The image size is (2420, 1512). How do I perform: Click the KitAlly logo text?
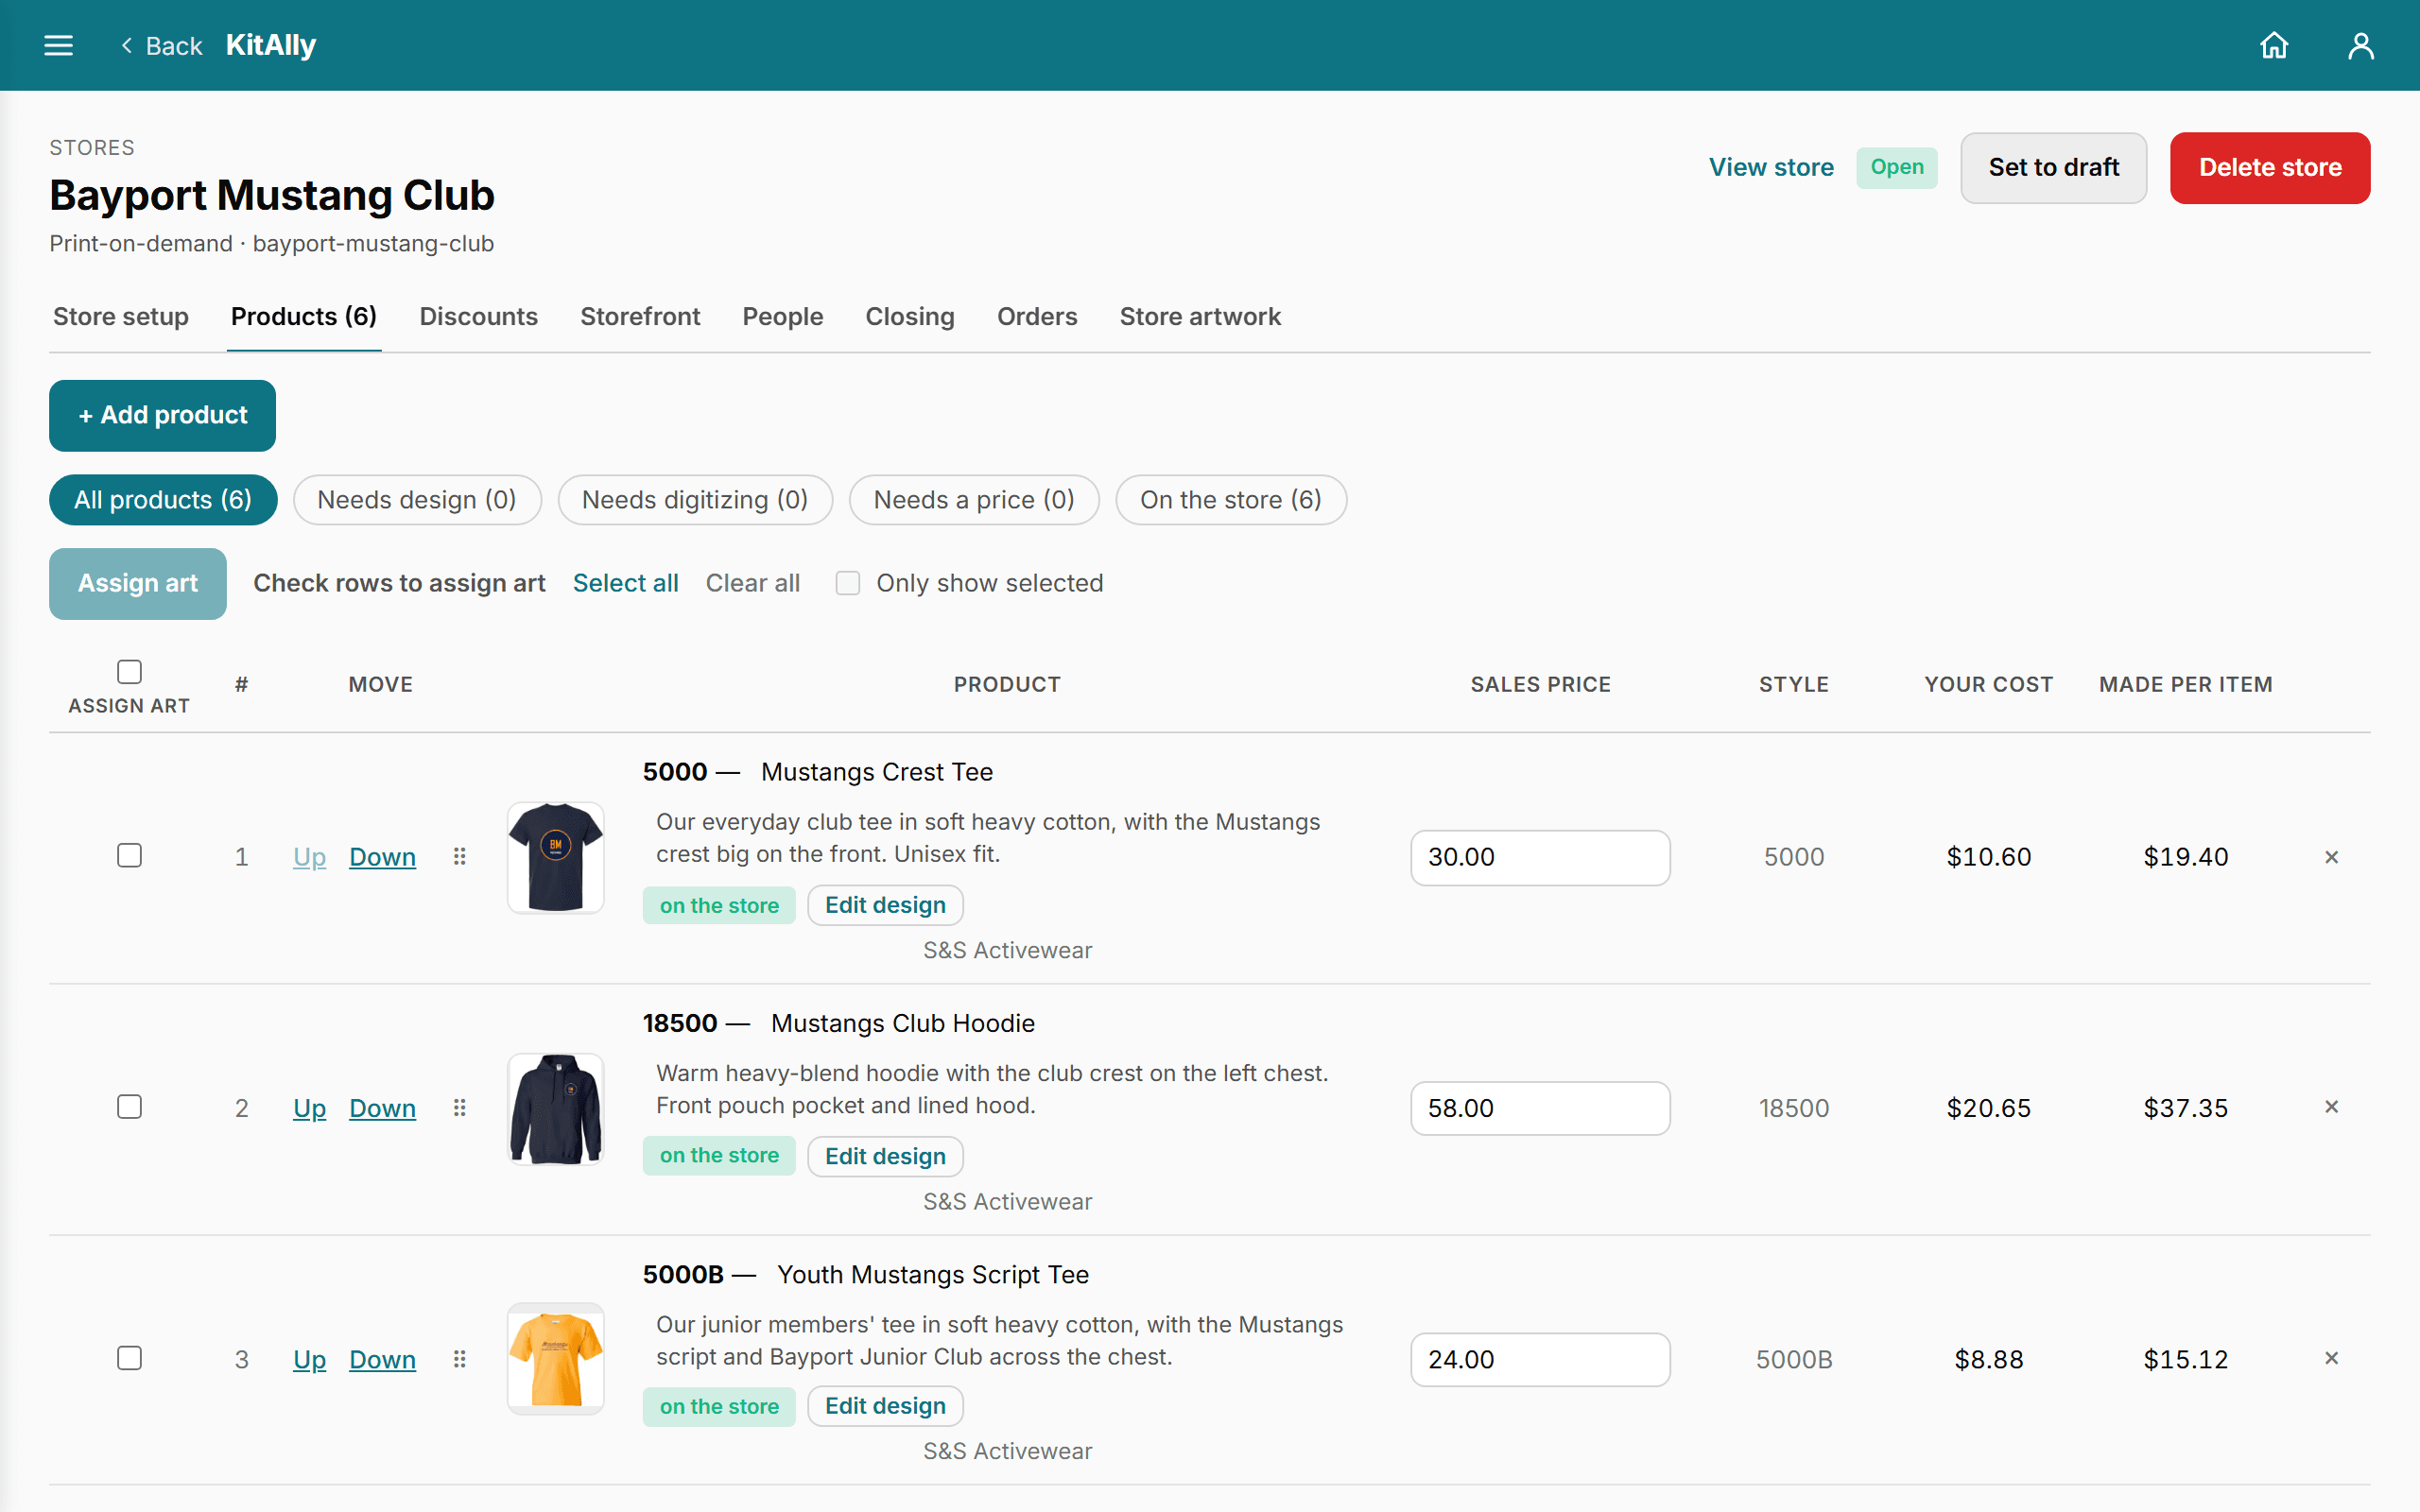click(271, 45)
